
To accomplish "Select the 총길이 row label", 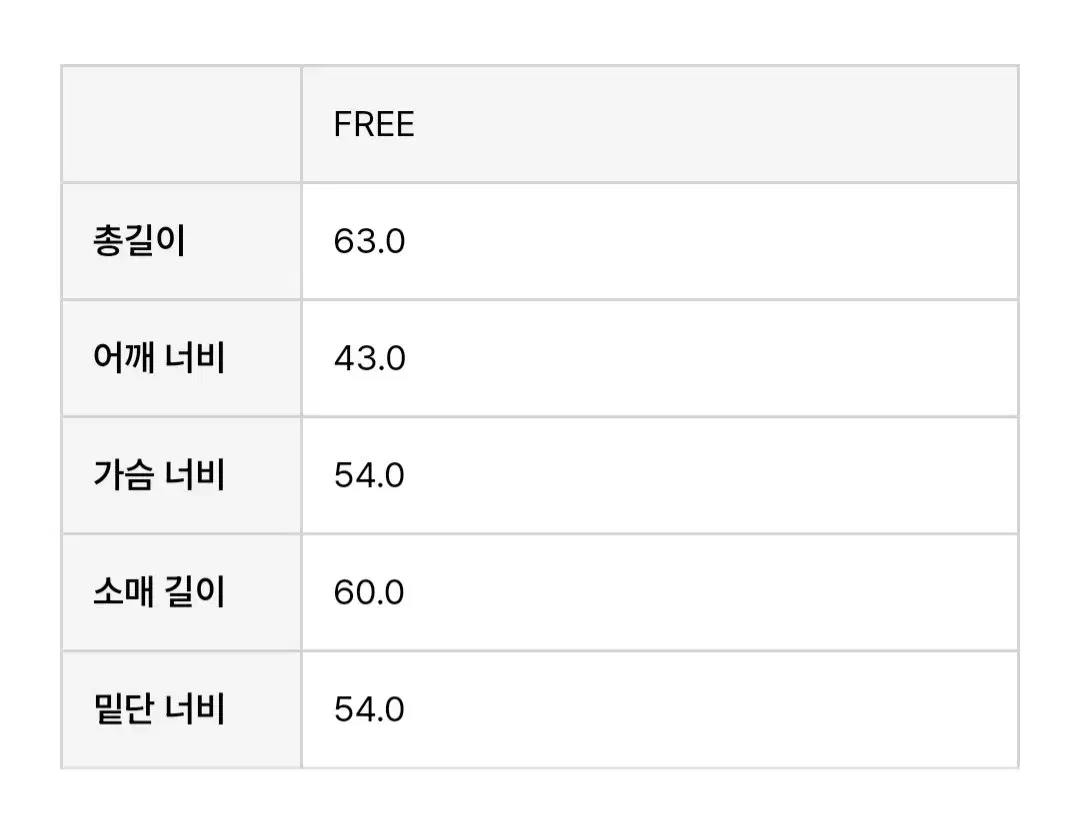I will tap(138, 242).
